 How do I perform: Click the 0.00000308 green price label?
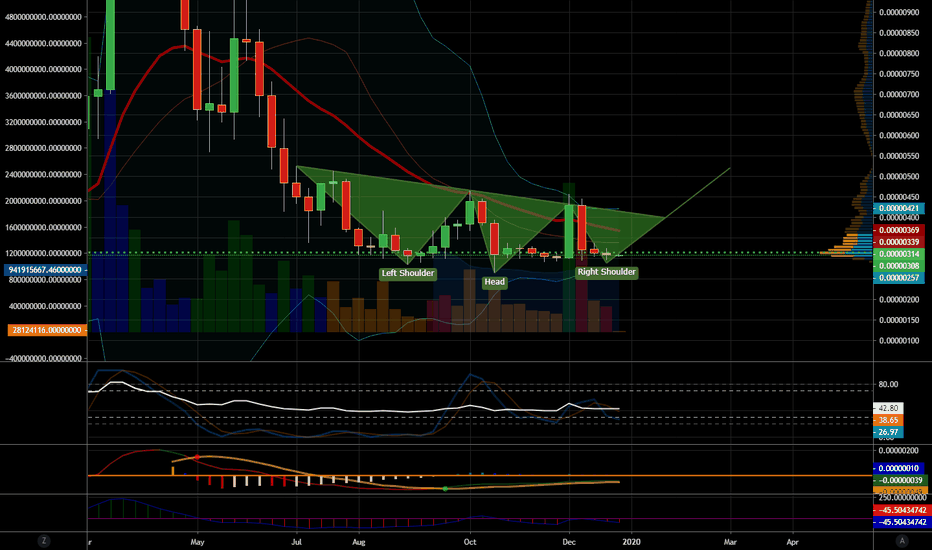pyautogui.click(x=899, y=266)
